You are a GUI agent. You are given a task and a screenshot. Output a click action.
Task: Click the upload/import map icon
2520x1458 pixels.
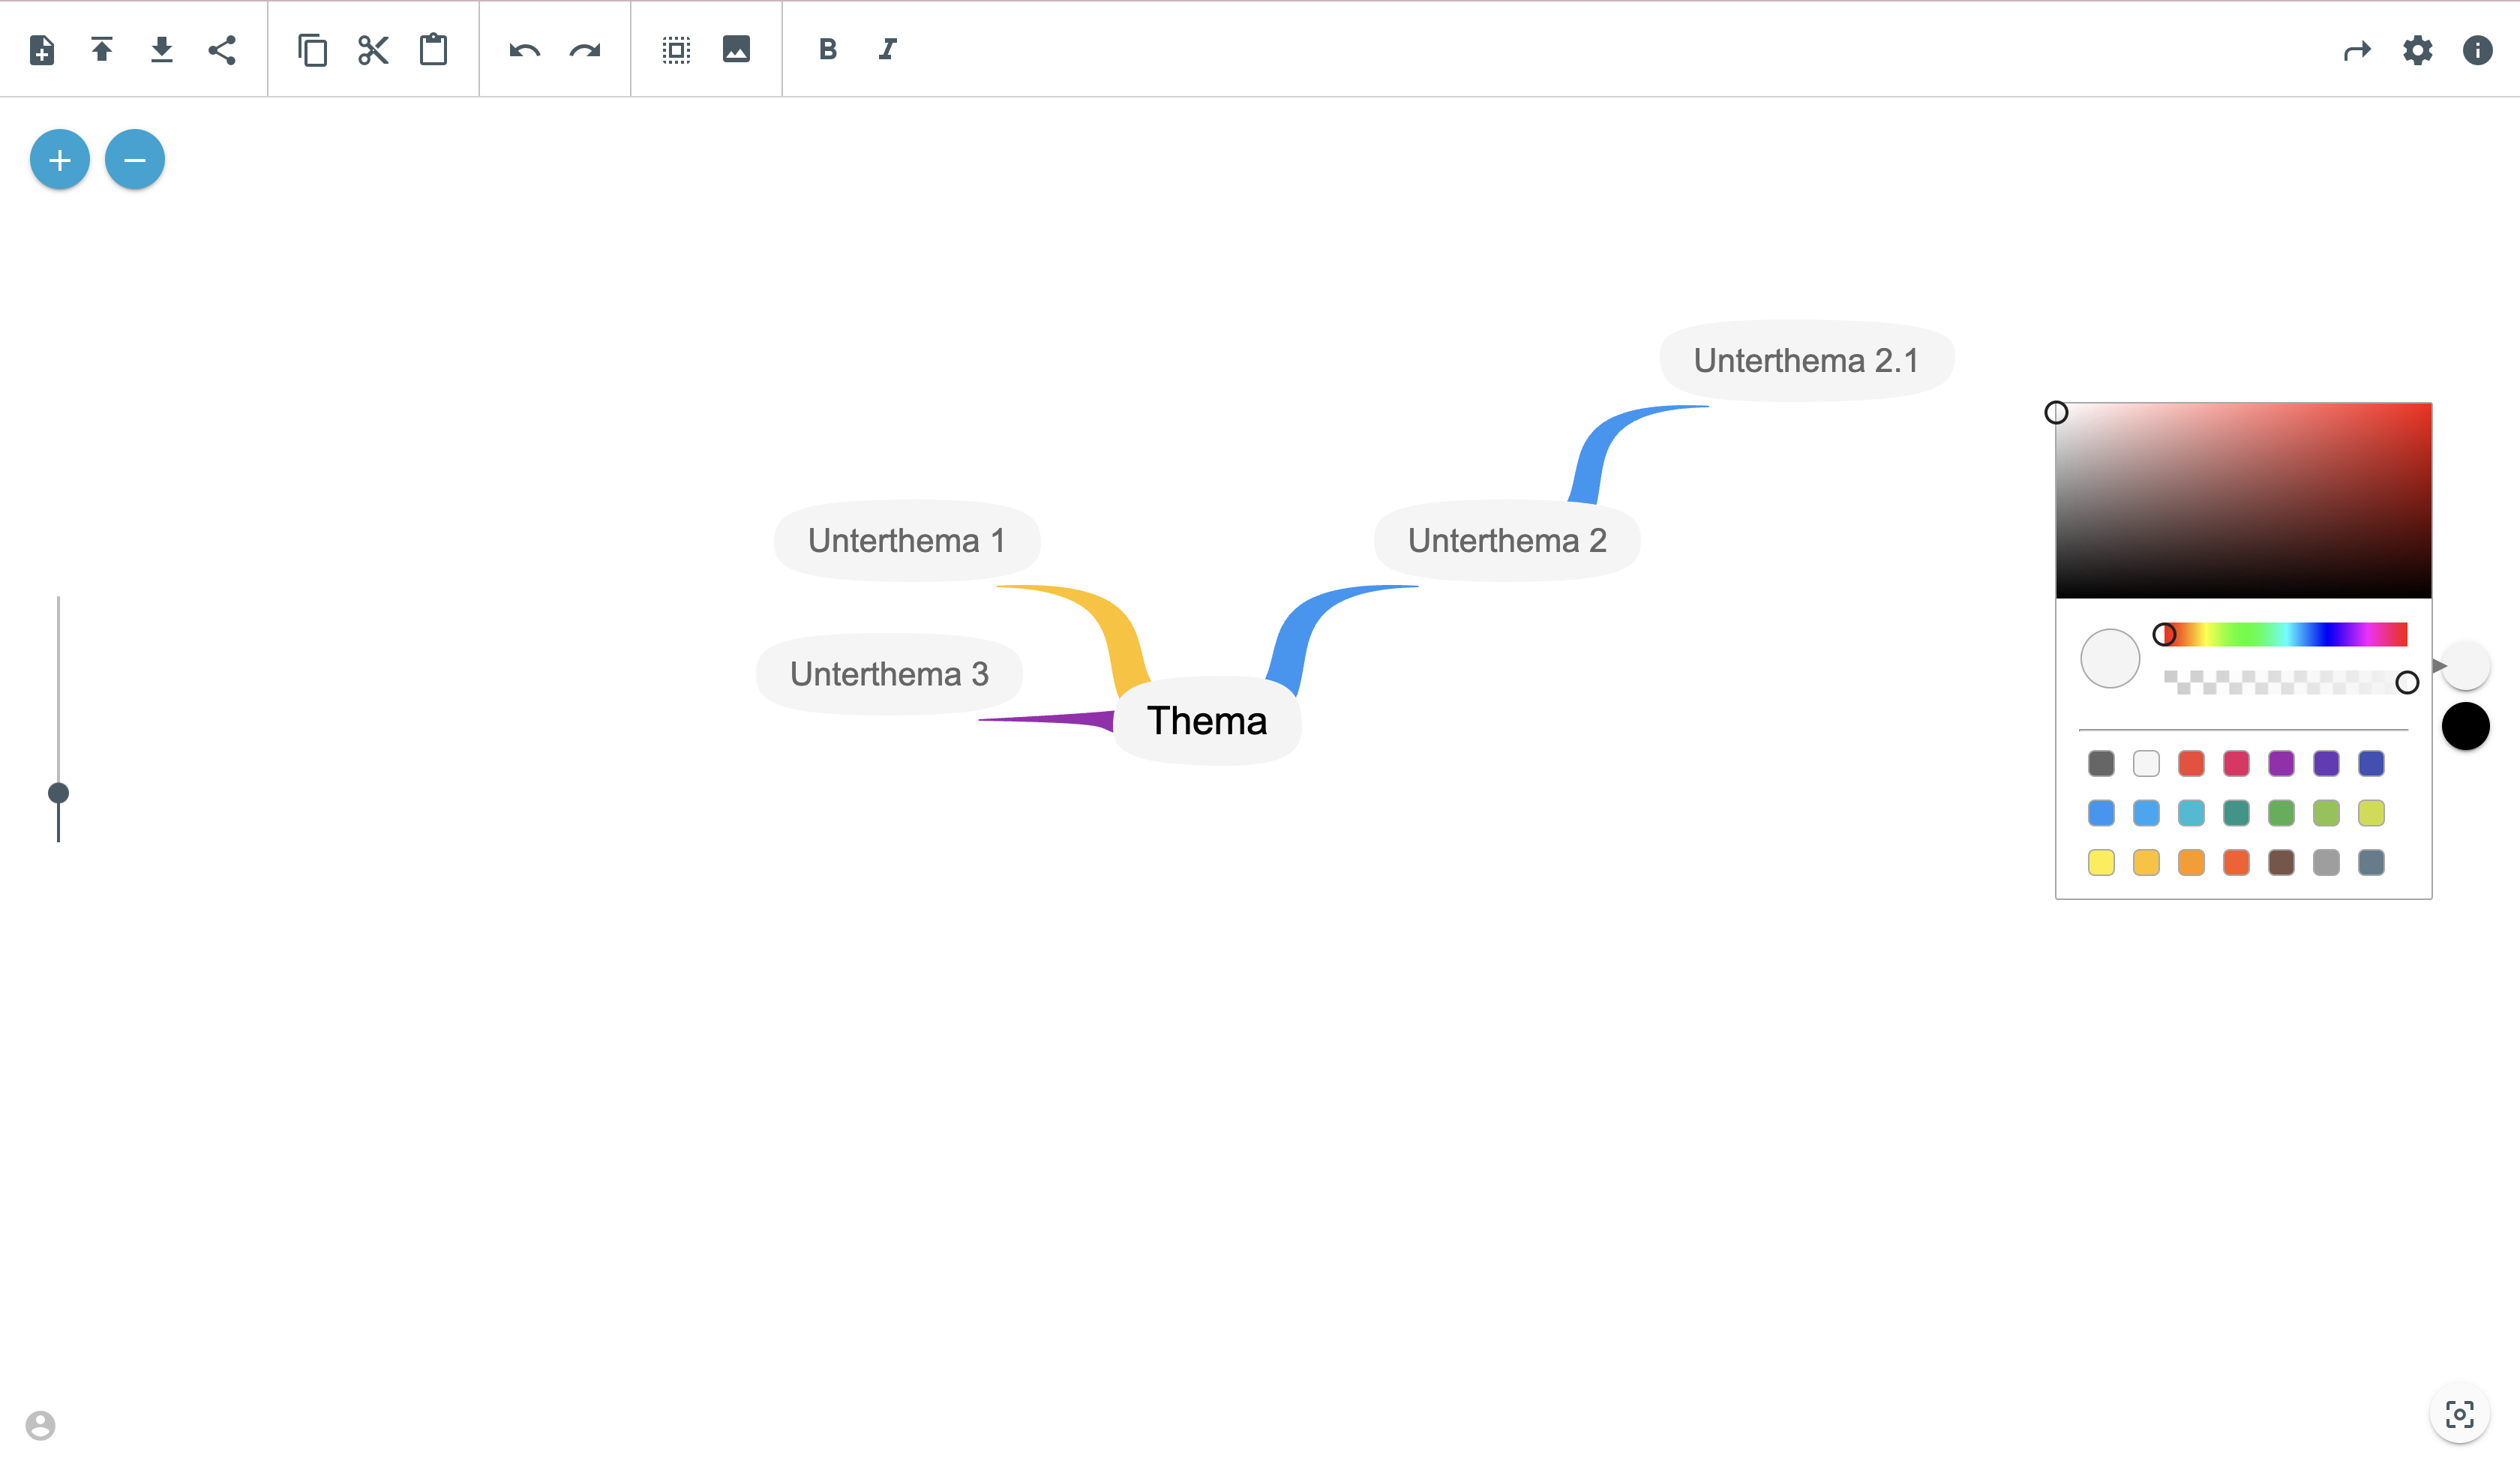(102, 50)
